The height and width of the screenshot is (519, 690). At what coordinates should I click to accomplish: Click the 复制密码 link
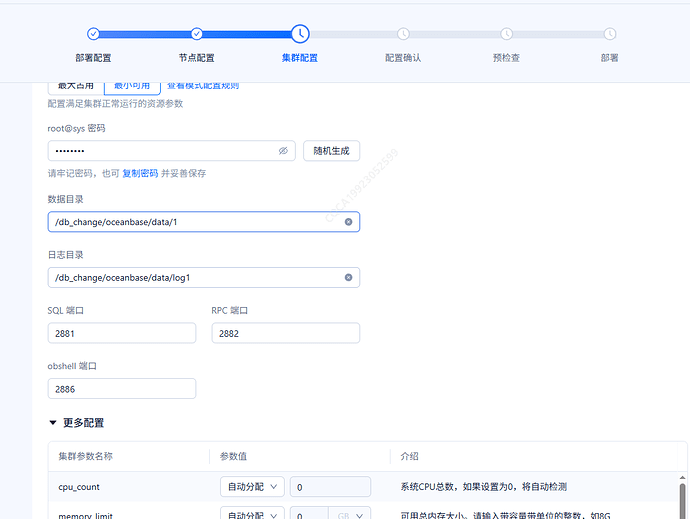point(140,173)
